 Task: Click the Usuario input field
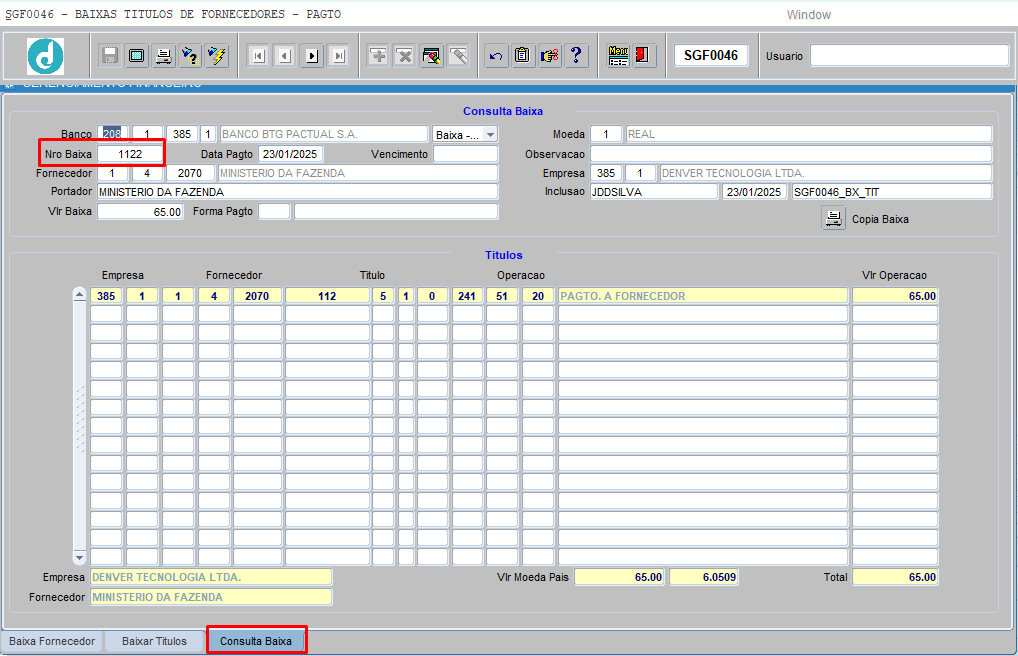point(909,56)
